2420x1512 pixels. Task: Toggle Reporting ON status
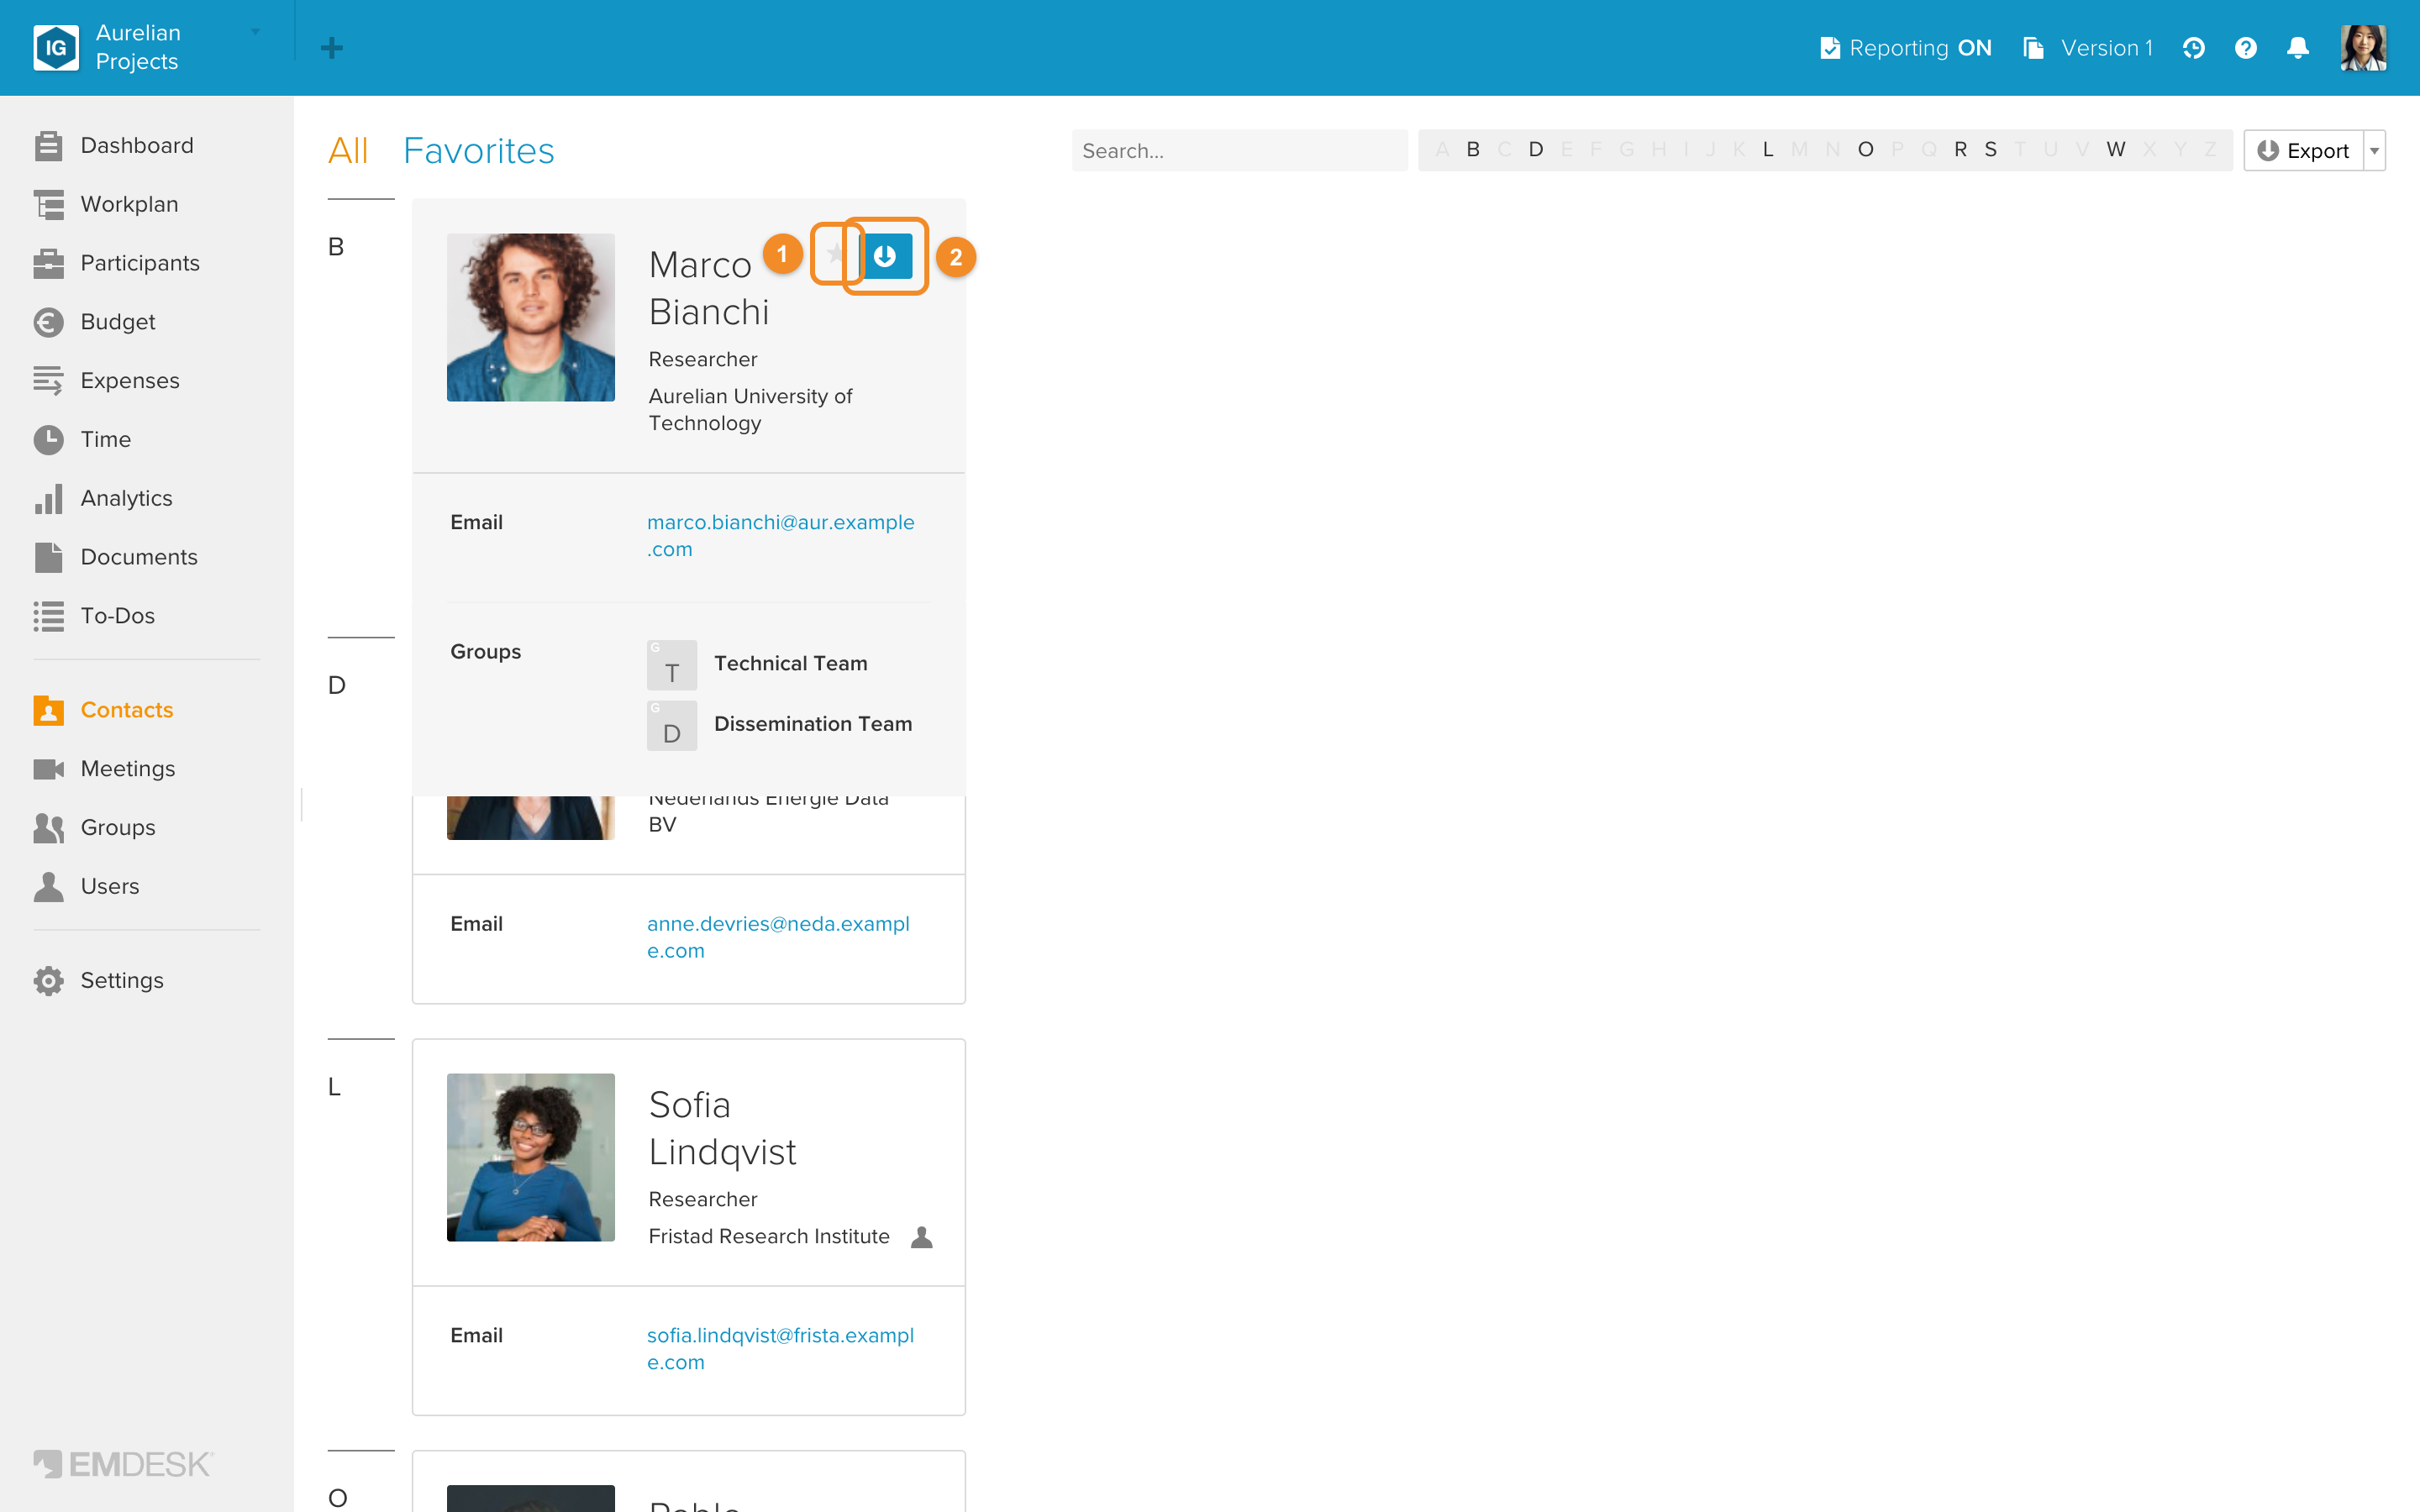pos(1905,48)
